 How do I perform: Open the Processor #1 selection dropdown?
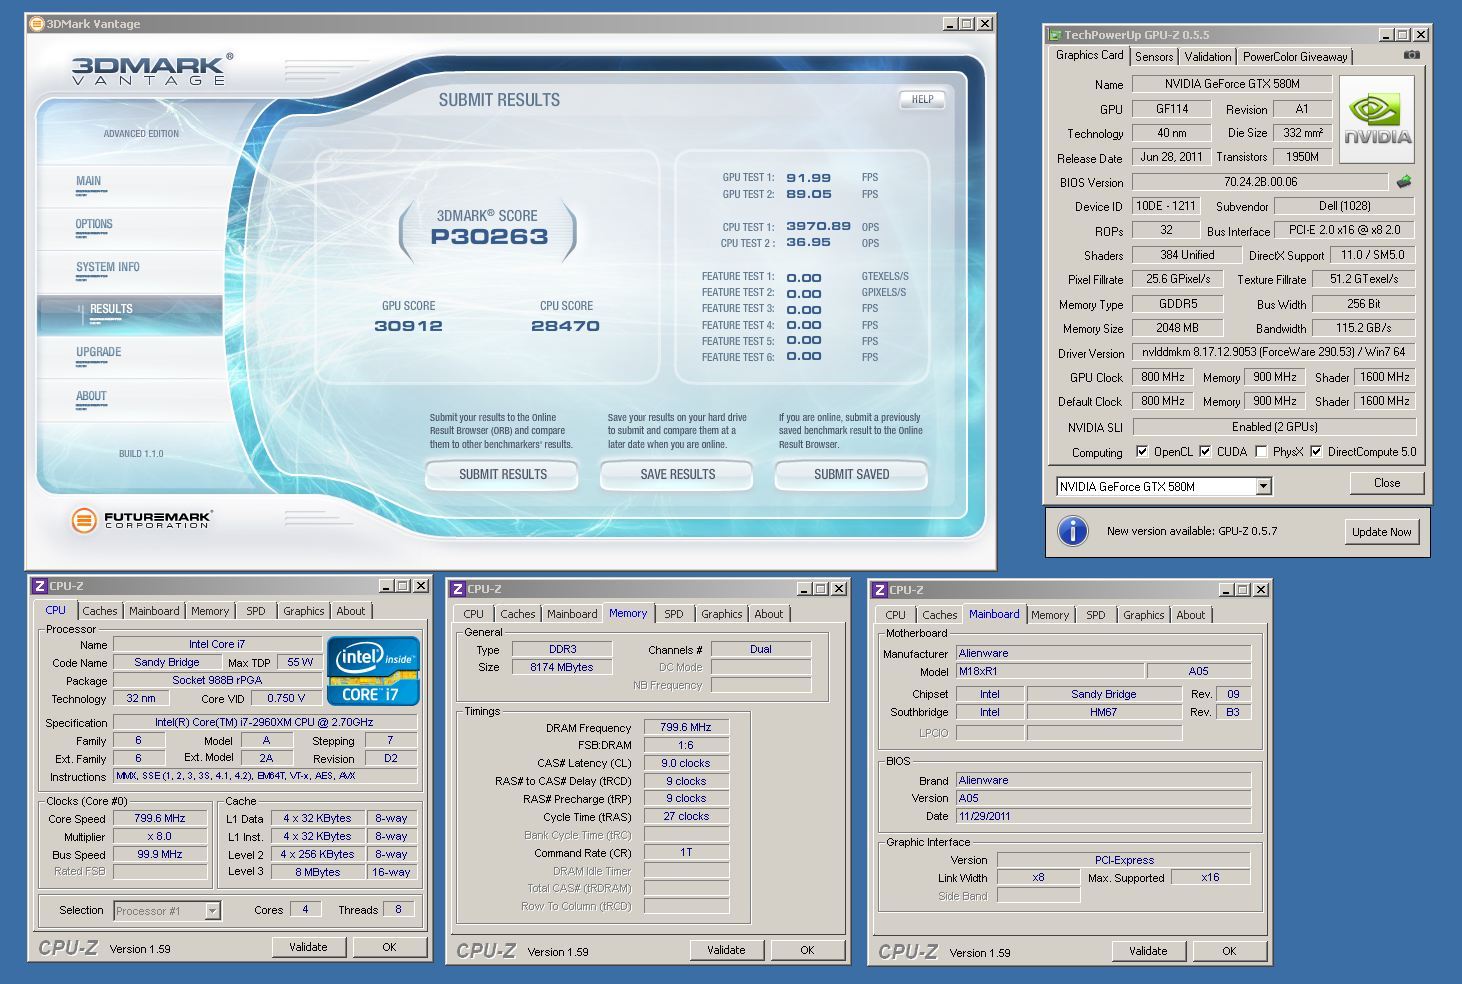[x=212, y=911]
